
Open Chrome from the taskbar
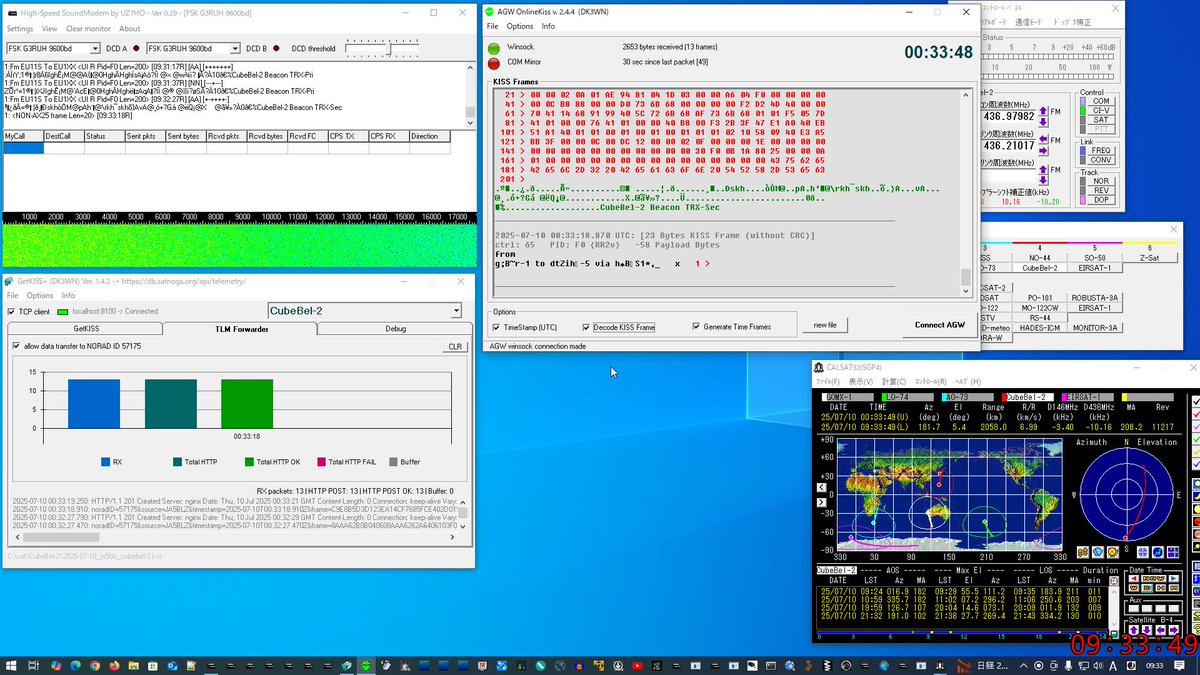click(95, 665)
